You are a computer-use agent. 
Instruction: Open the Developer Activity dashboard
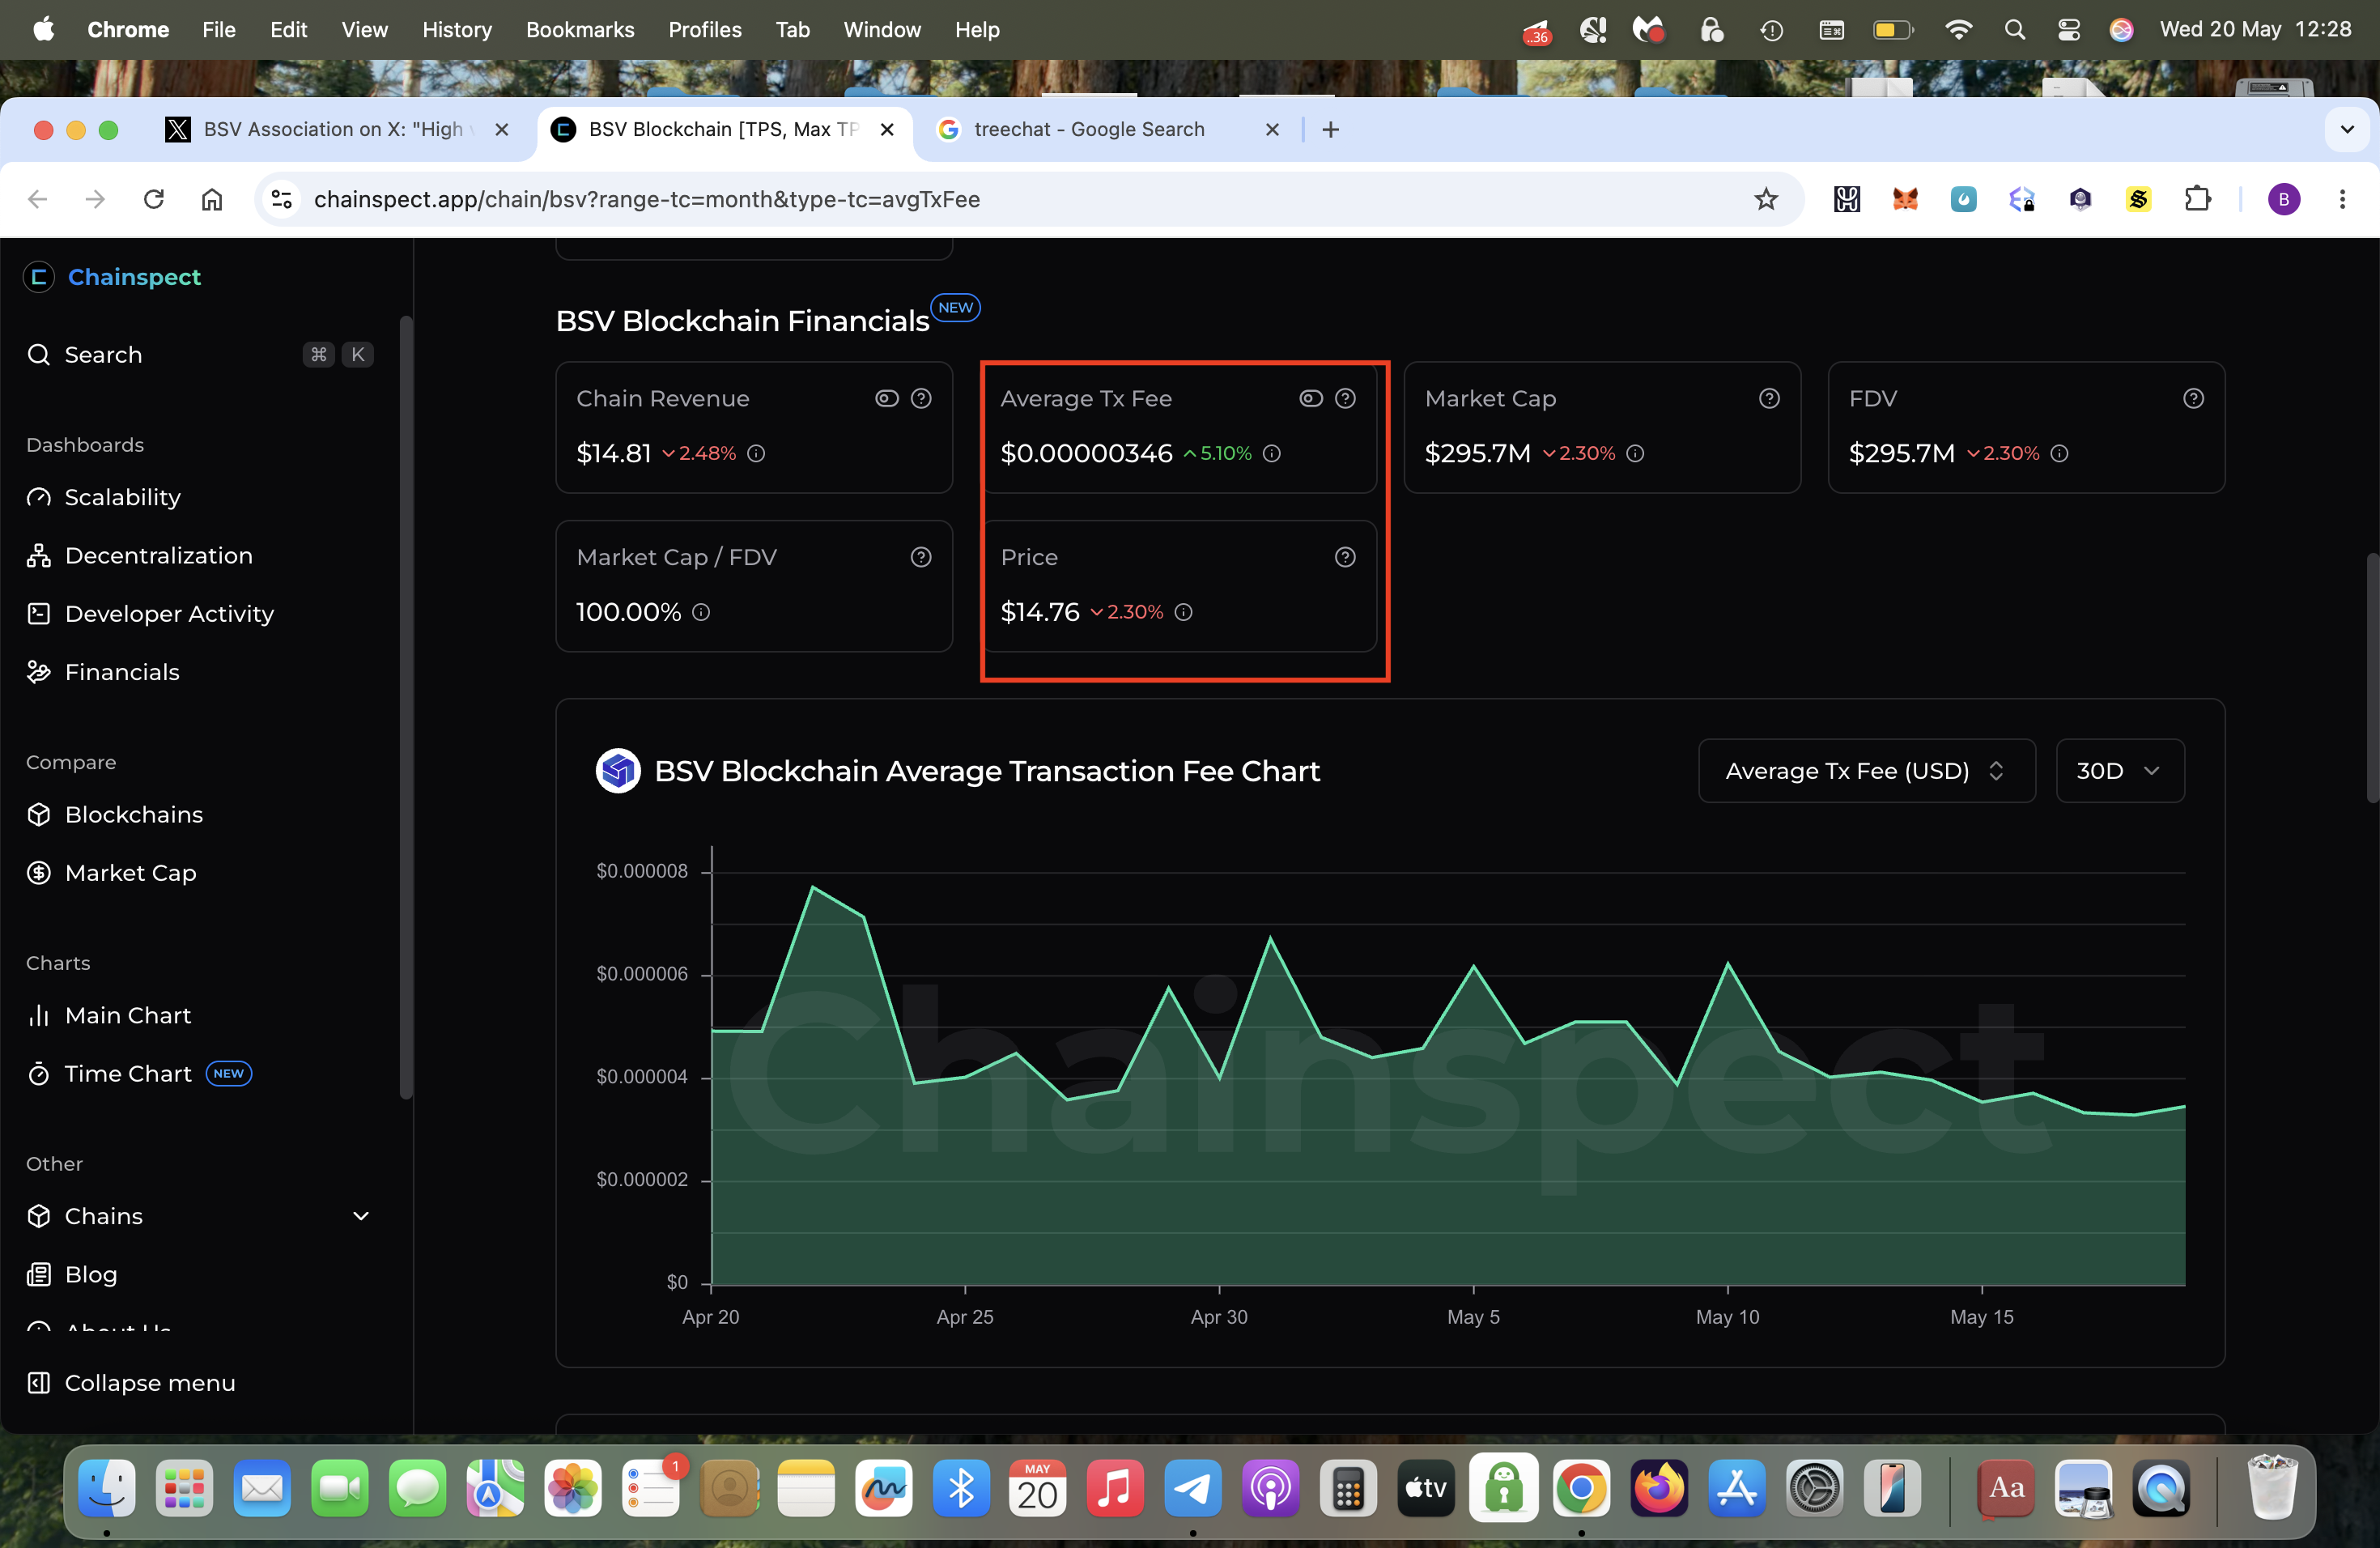pos(150,613)
